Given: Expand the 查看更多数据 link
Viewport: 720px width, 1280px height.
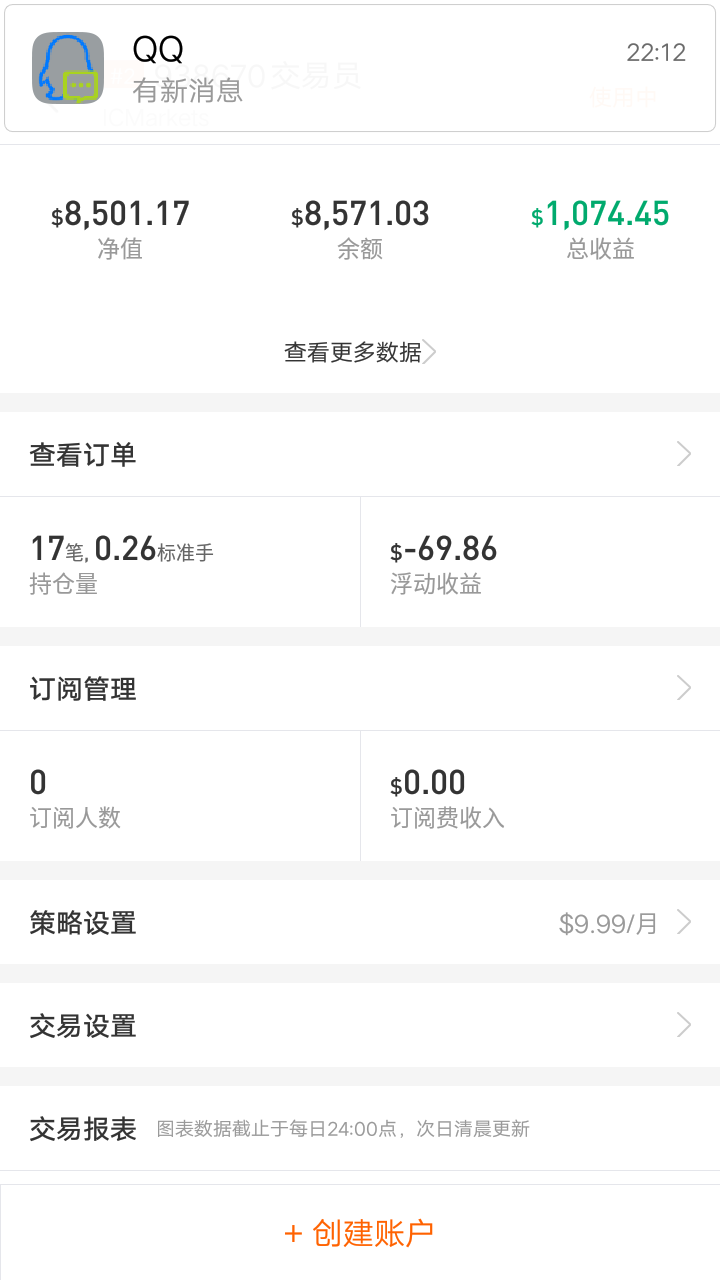Looking at the screenshot, I should [x=353, y=352].
